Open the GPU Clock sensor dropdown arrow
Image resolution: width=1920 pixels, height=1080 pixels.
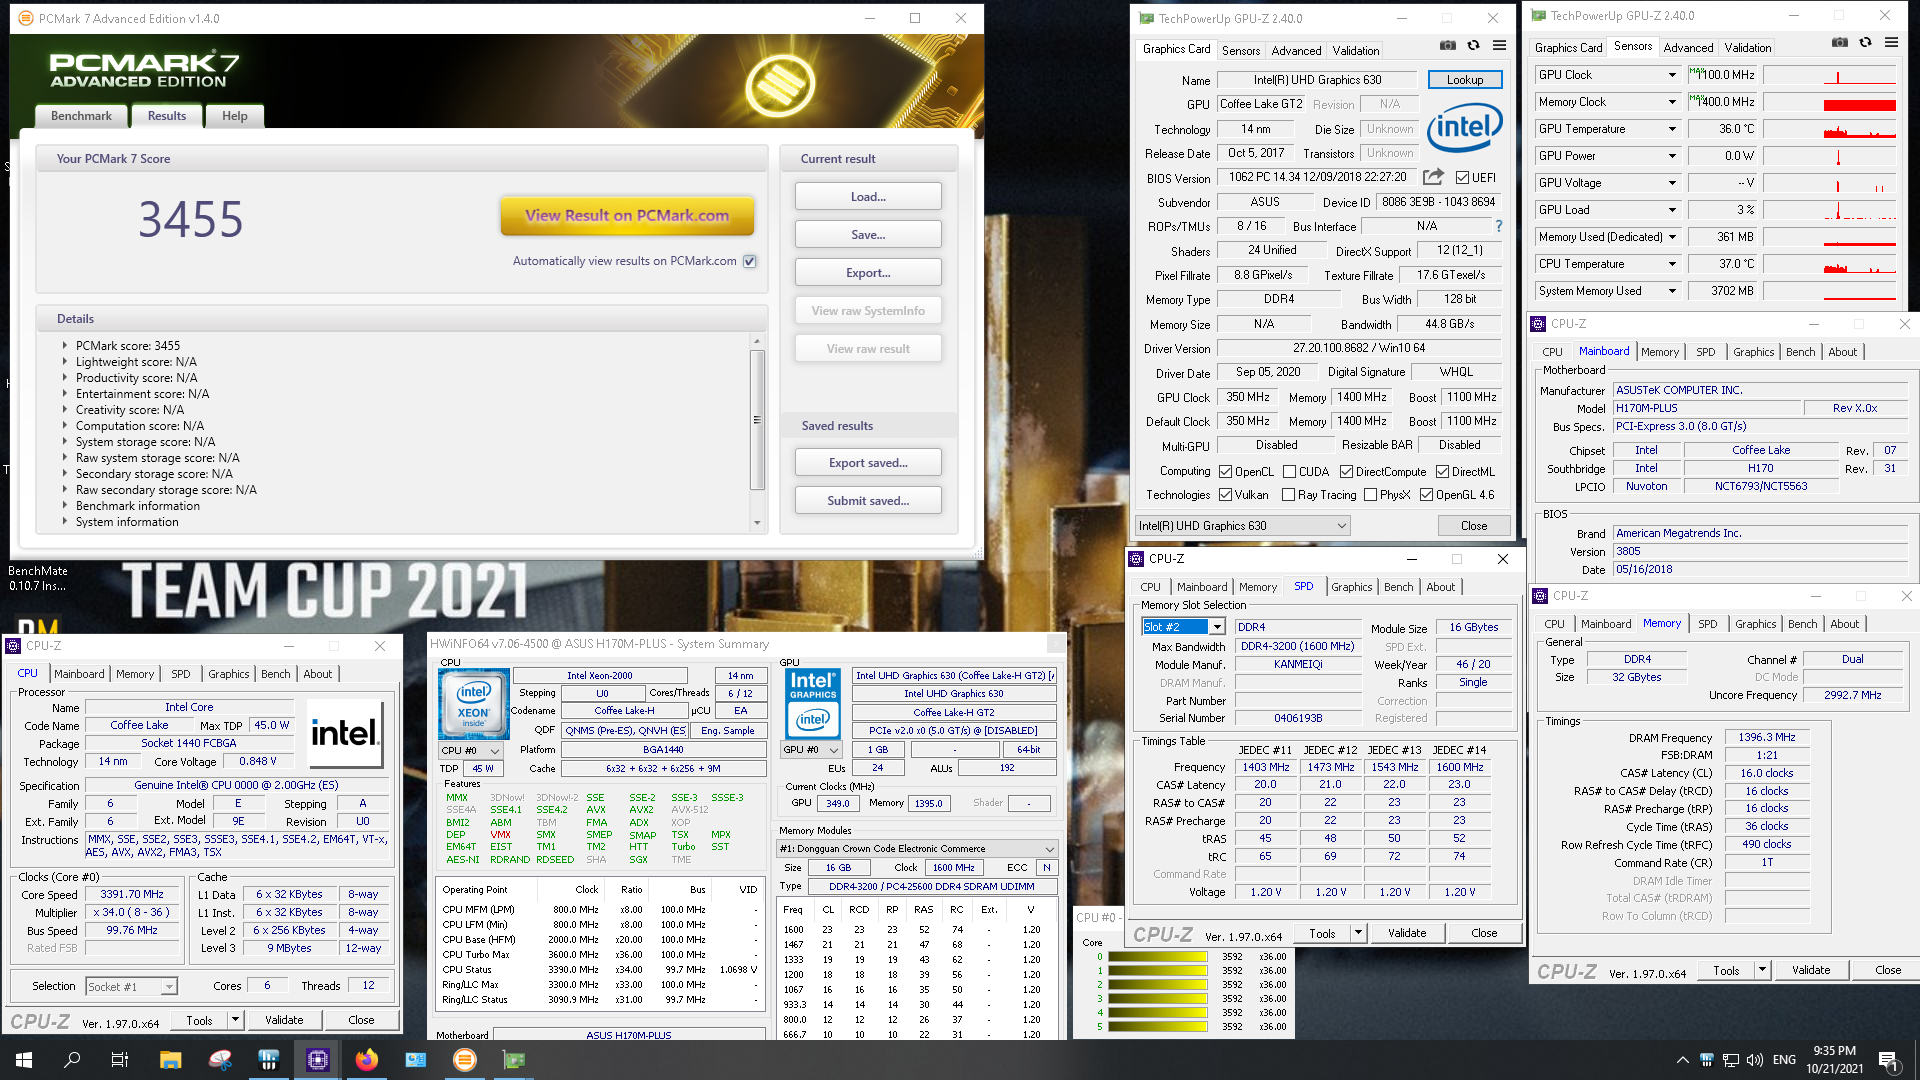(x=1672, y=75)
